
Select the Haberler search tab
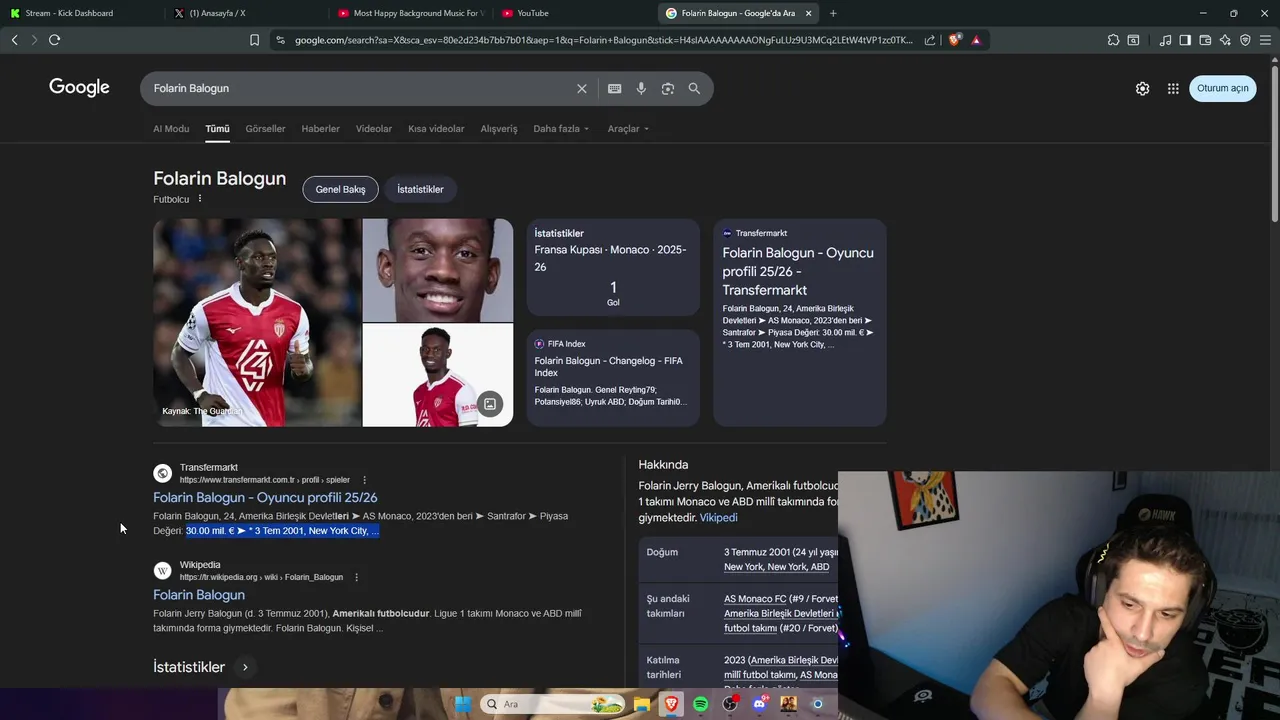coord(320,129)
